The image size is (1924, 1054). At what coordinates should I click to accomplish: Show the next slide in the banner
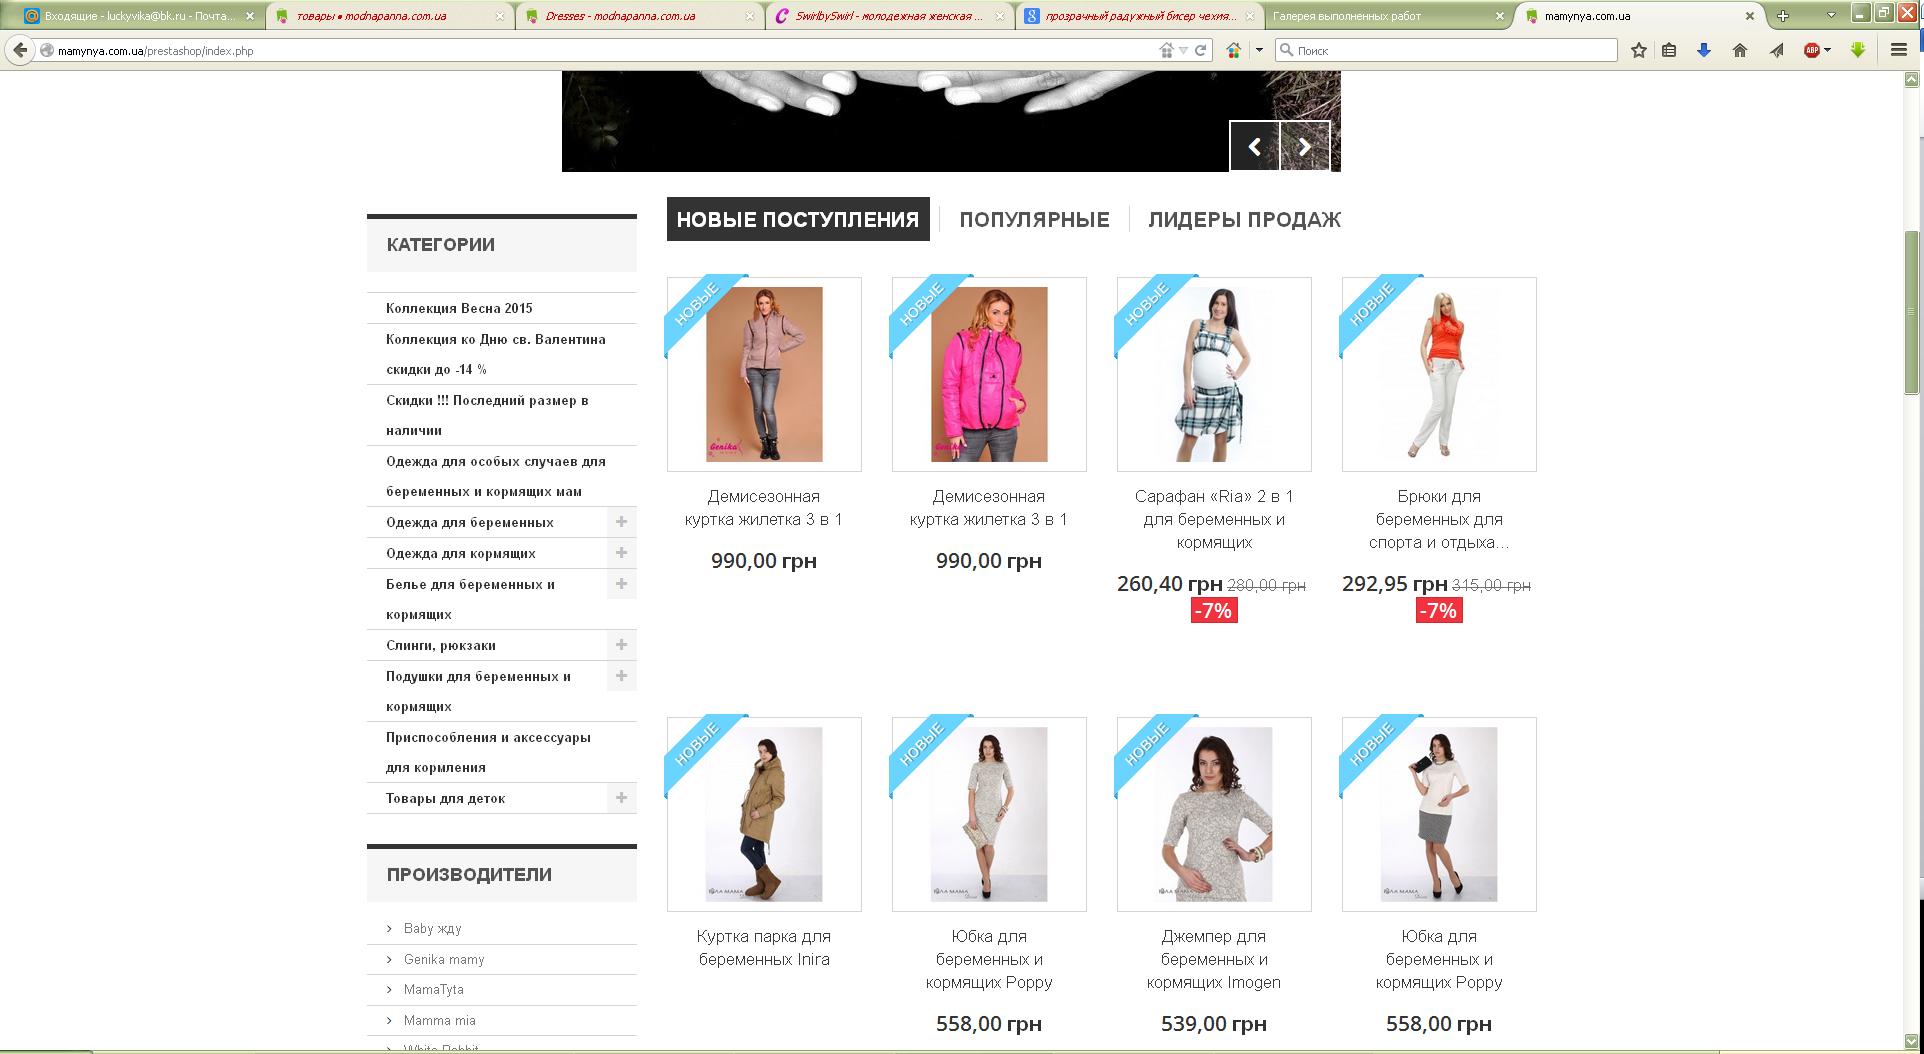(1305, 146)
